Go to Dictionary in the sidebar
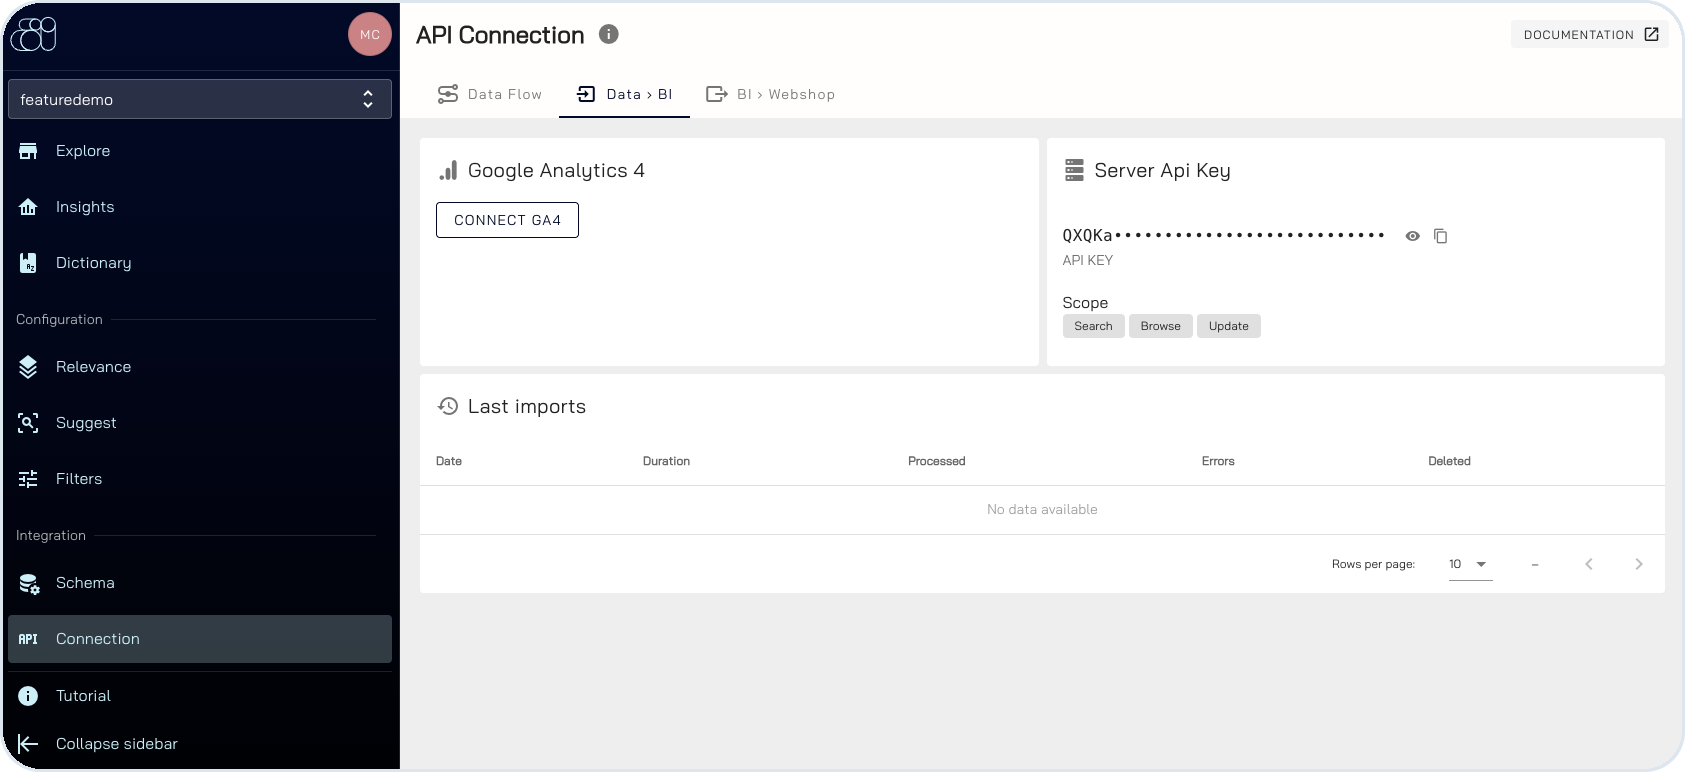1685x772 pixels. (200, 263)
